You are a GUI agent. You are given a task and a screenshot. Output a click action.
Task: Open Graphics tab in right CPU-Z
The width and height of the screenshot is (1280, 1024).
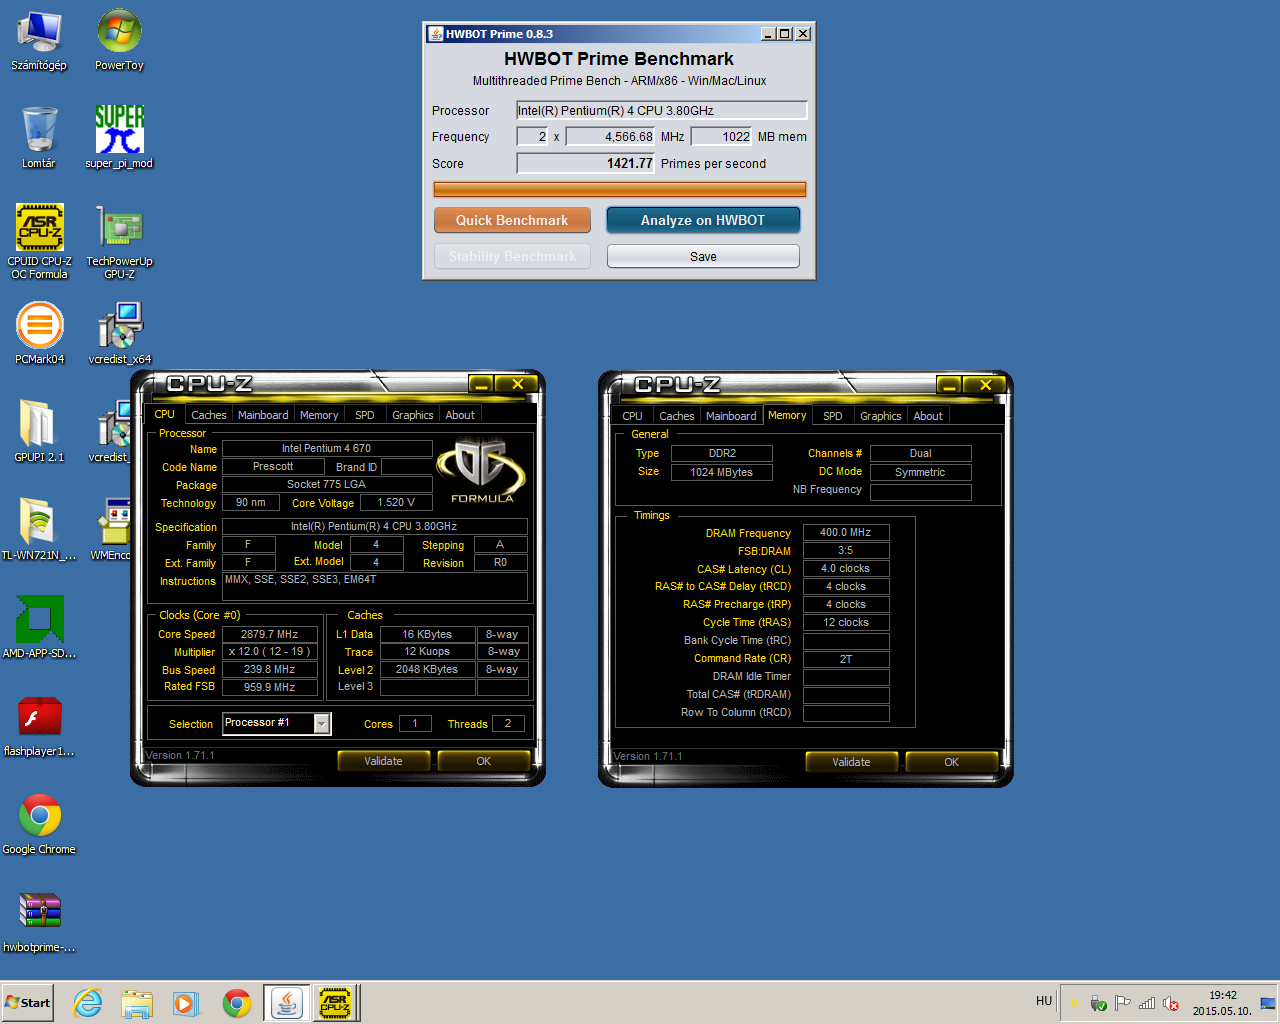(x=881, y=416)
